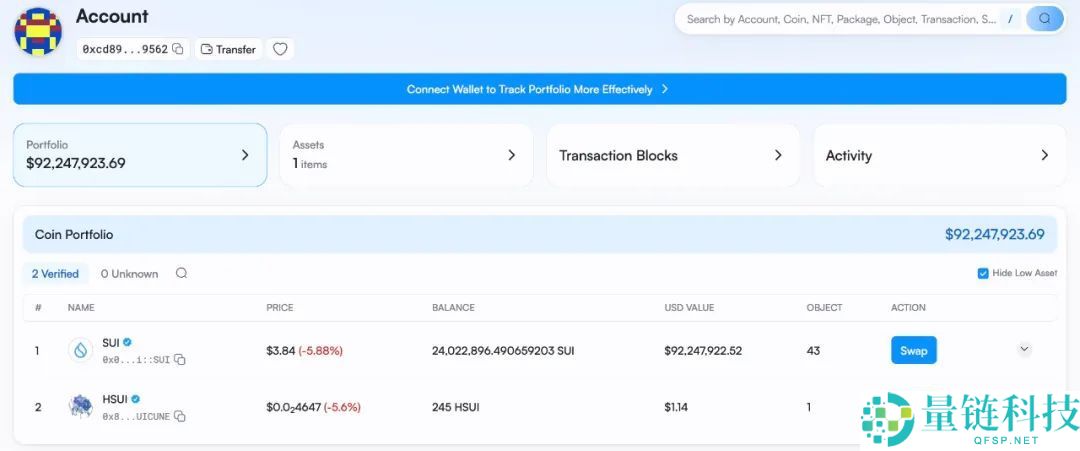The width and height of the screenshot is (1080, 451).
Task: Click the 245 HSUI balance cell
Action: [455, 407]
